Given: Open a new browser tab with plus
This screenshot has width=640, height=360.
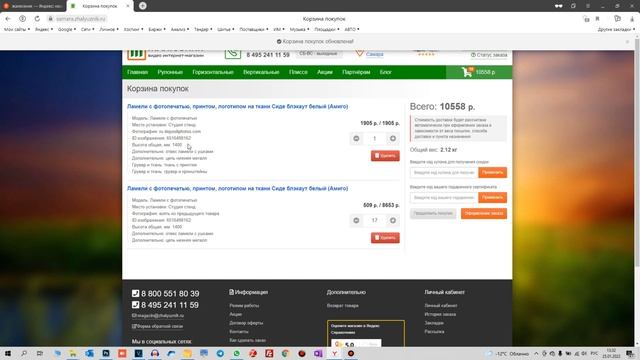Looking at the screenshot, I should point(142,6).
